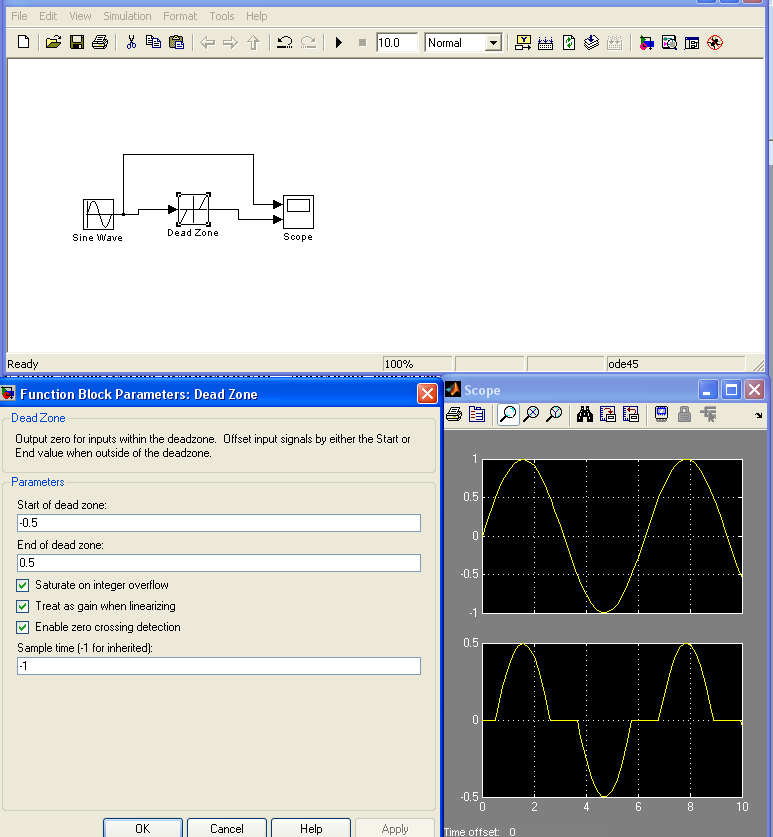This screenshot has height=837, width=773.
Task: Click the Start of dead zone field
Action: tap(219, 523)
